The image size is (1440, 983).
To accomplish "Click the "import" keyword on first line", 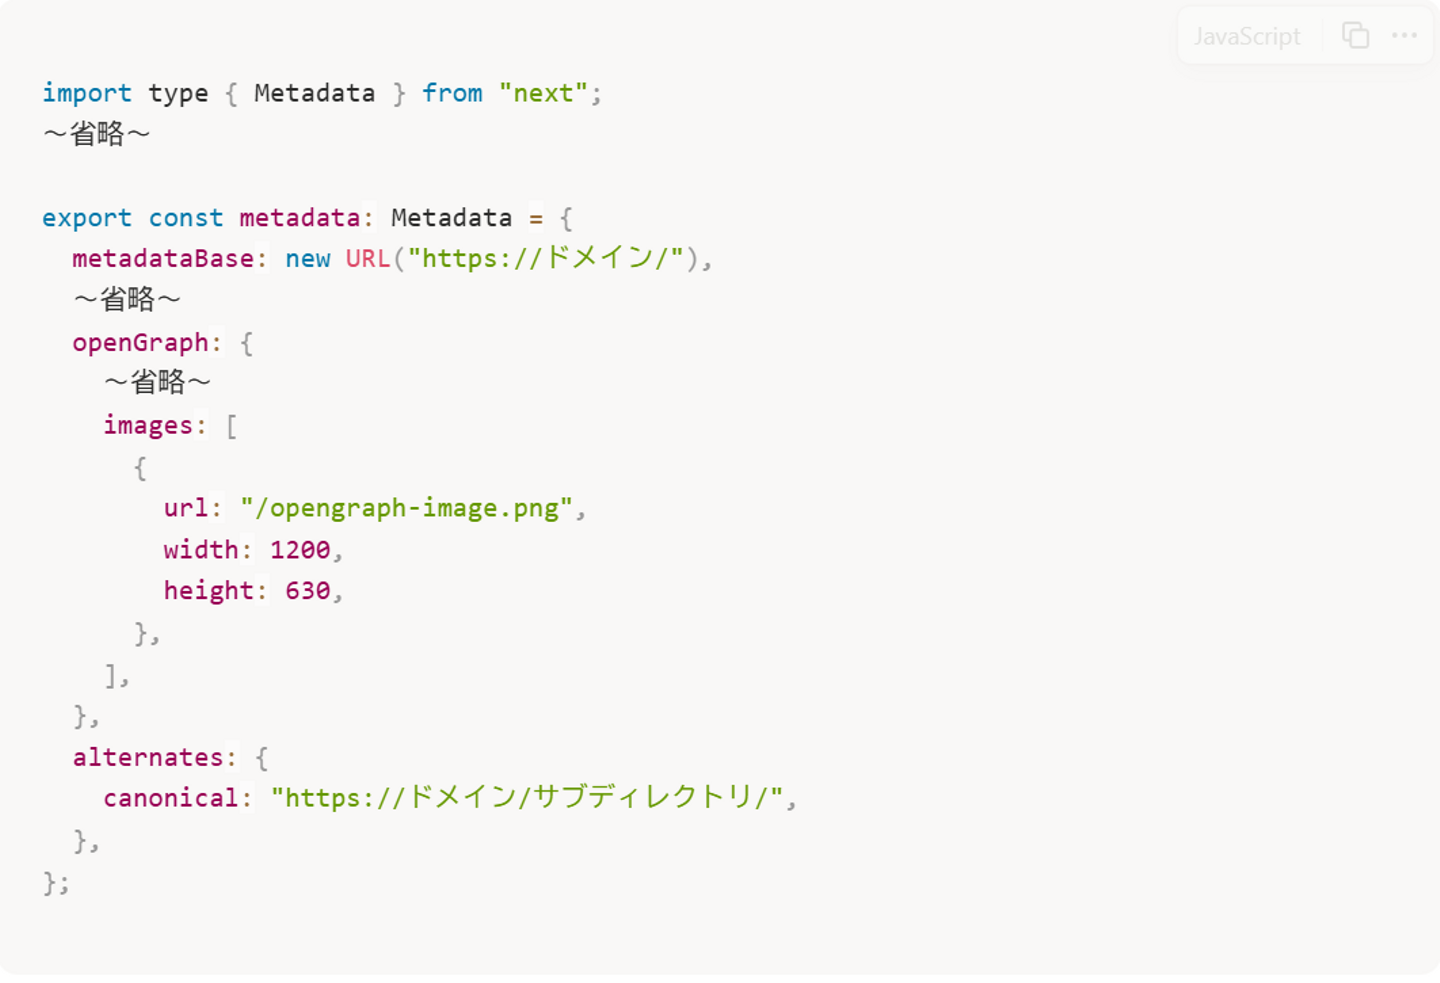I will (87, 93).
